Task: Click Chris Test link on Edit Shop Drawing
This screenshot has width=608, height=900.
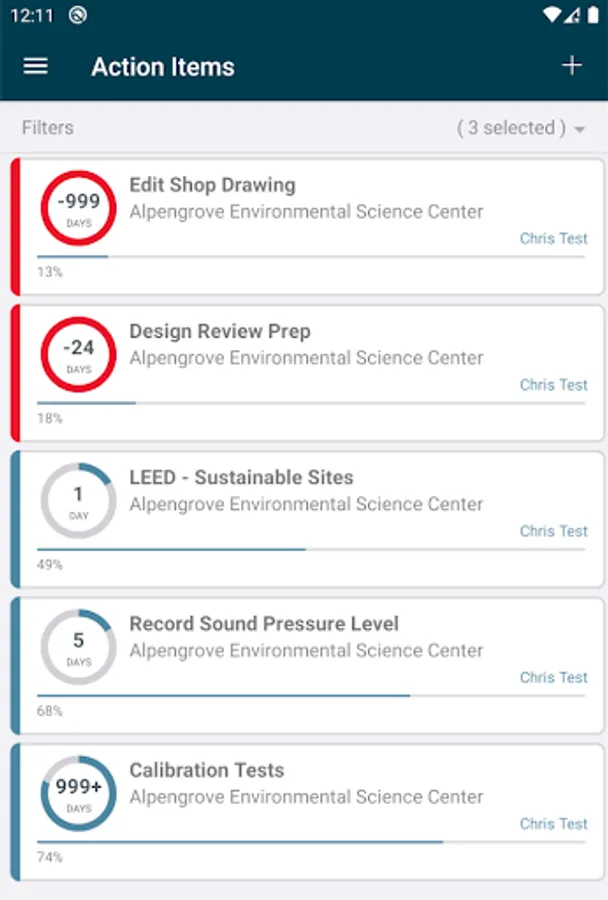Action: tap(553, 239)
